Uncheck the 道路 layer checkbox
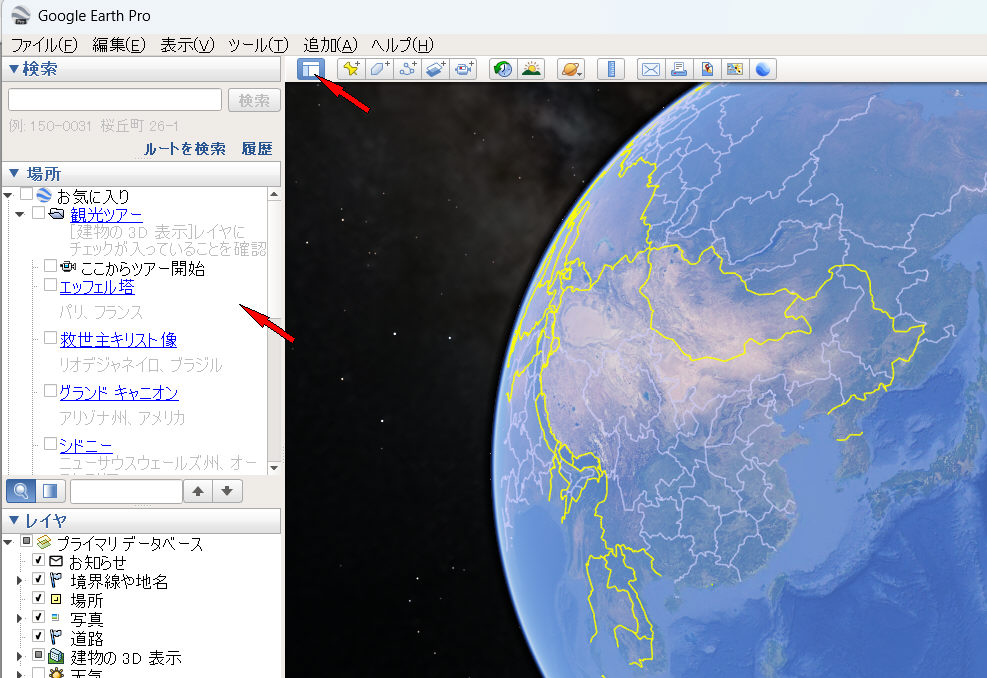The width and height of the screenshot is (987, 678). pos(39,637)
